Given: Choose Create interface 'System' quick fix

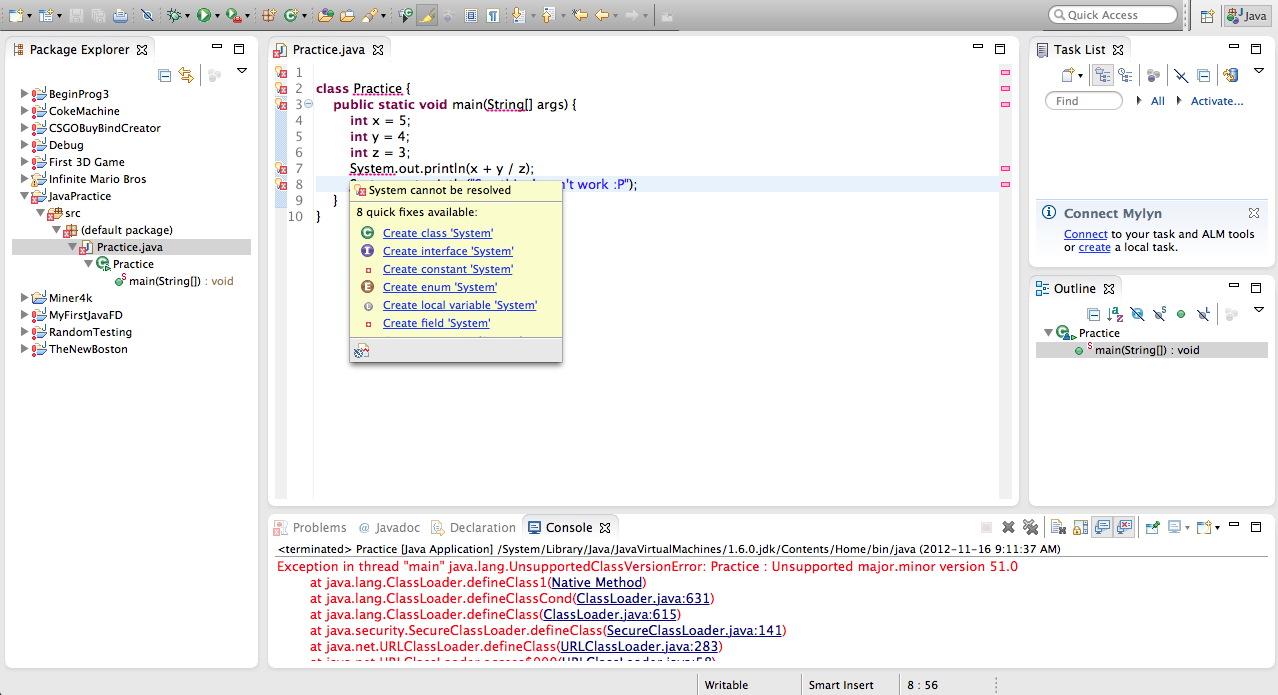Looking at the screenshot, I should coord(448,251).
